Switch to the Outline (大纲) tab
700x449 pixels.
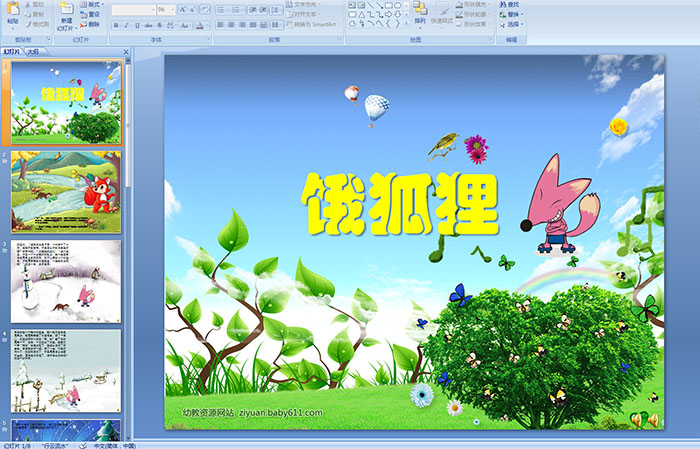(33, 50)
